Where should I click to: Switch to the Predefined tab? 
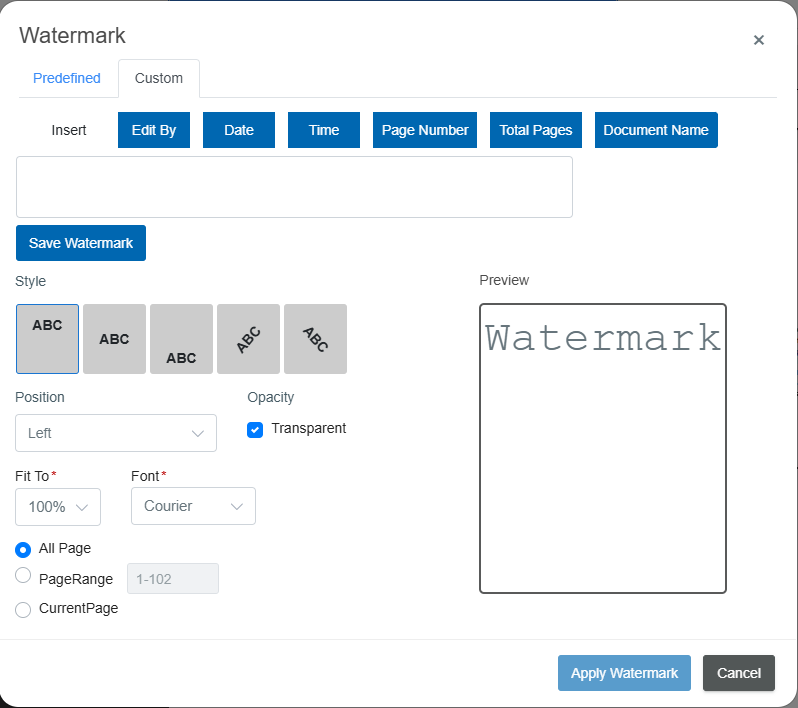(67, 78)
